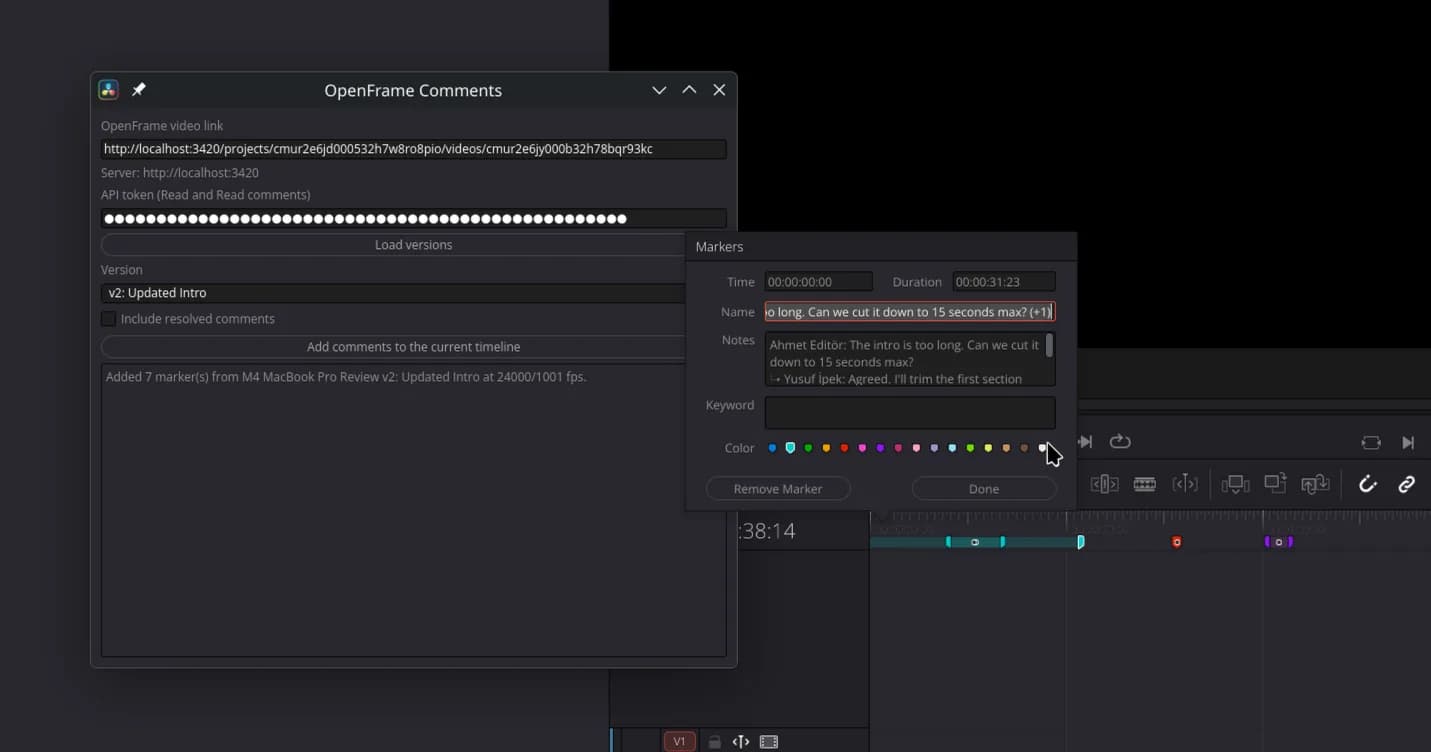Choose the blue marker color
This screenshot has width=1431, height=752.
(772, 448)
